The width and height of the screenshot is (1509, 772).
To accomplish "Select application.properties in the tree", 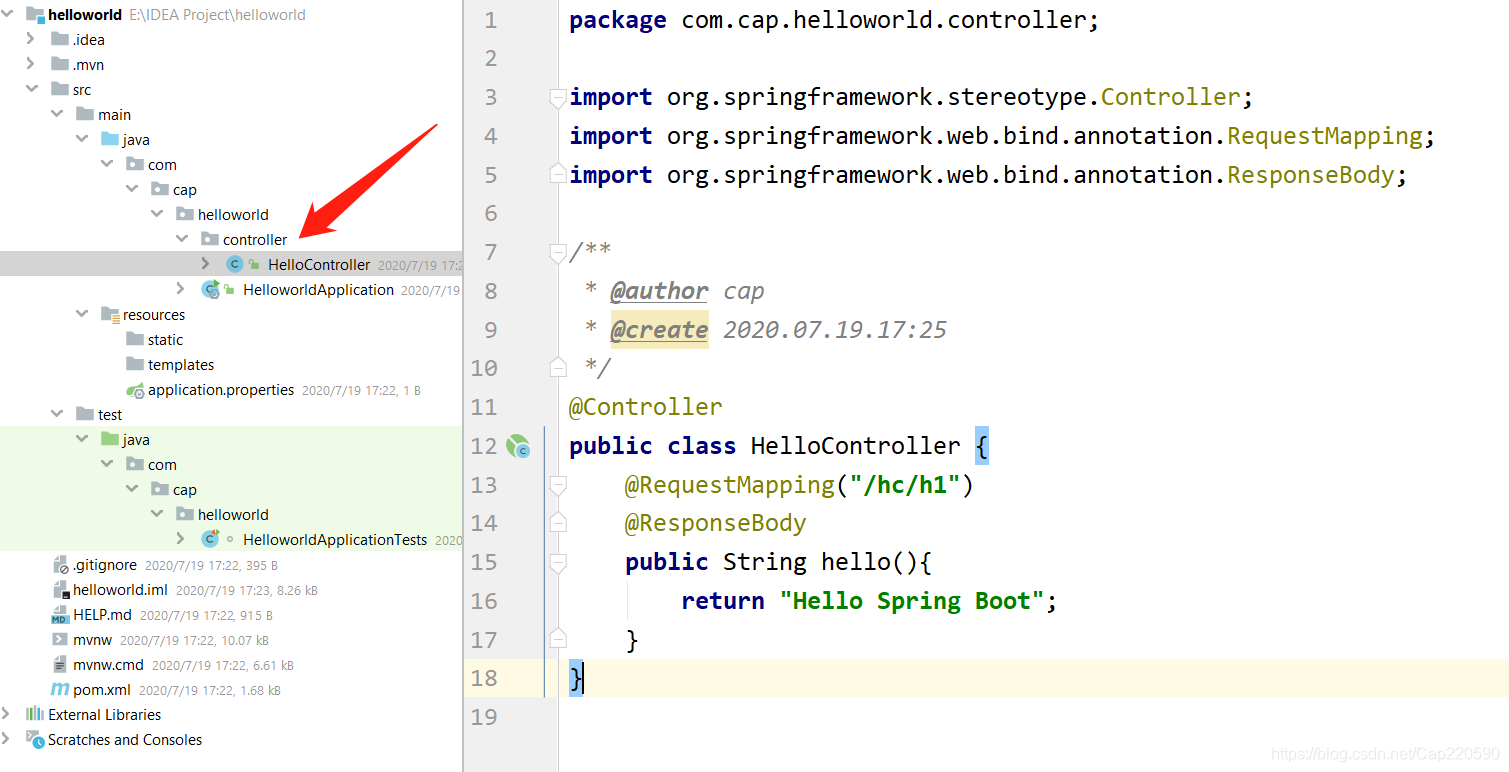I will click(x=221, y=390).
